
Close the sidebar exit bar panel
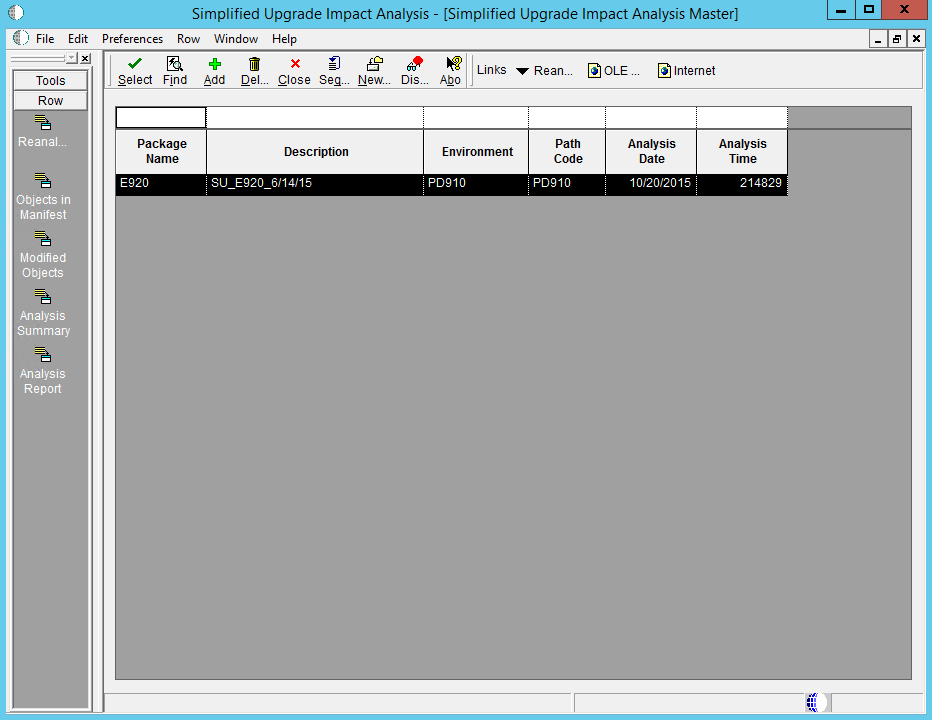(x=85, y=58)
